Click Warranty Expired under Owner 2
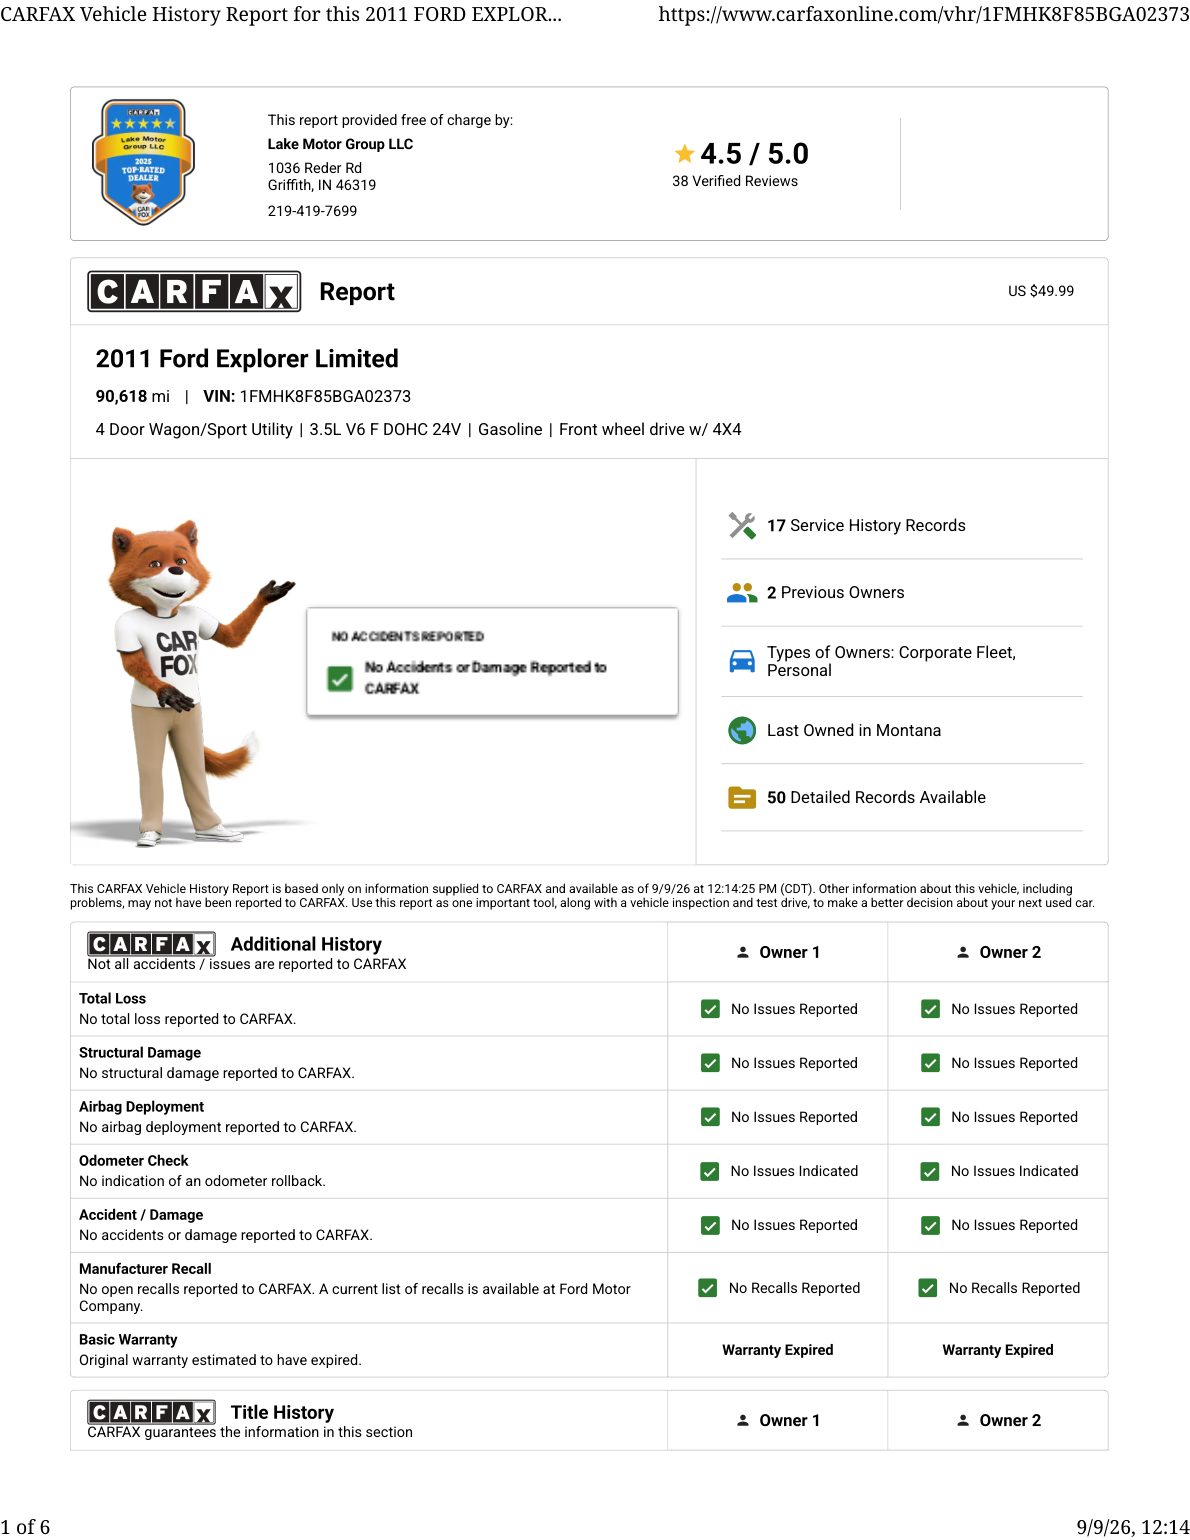 pos(998,1350)
